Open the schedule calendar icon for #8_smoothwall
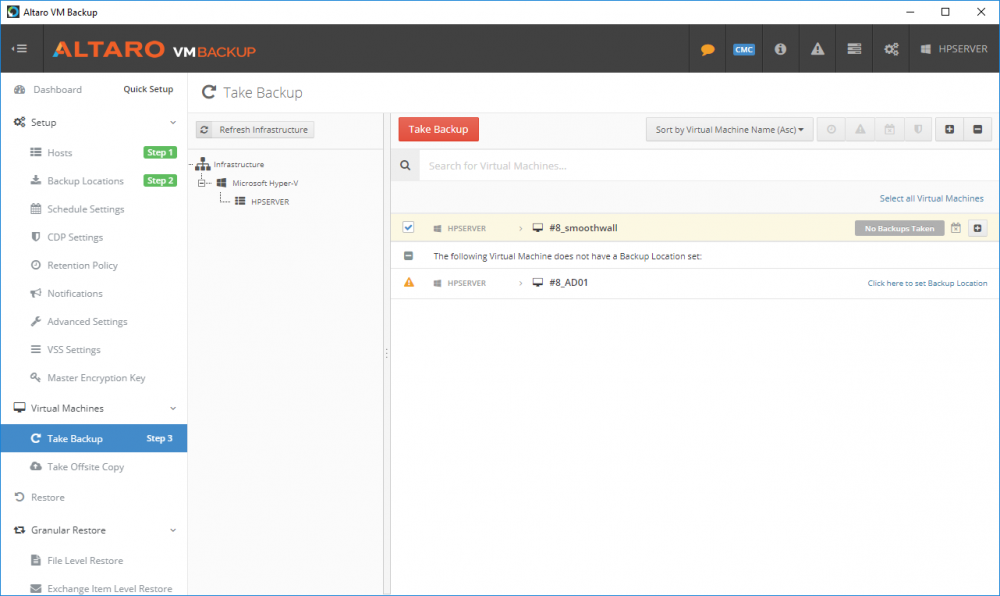This screenshot has width=1000, height=596. (x=955, y=228)
